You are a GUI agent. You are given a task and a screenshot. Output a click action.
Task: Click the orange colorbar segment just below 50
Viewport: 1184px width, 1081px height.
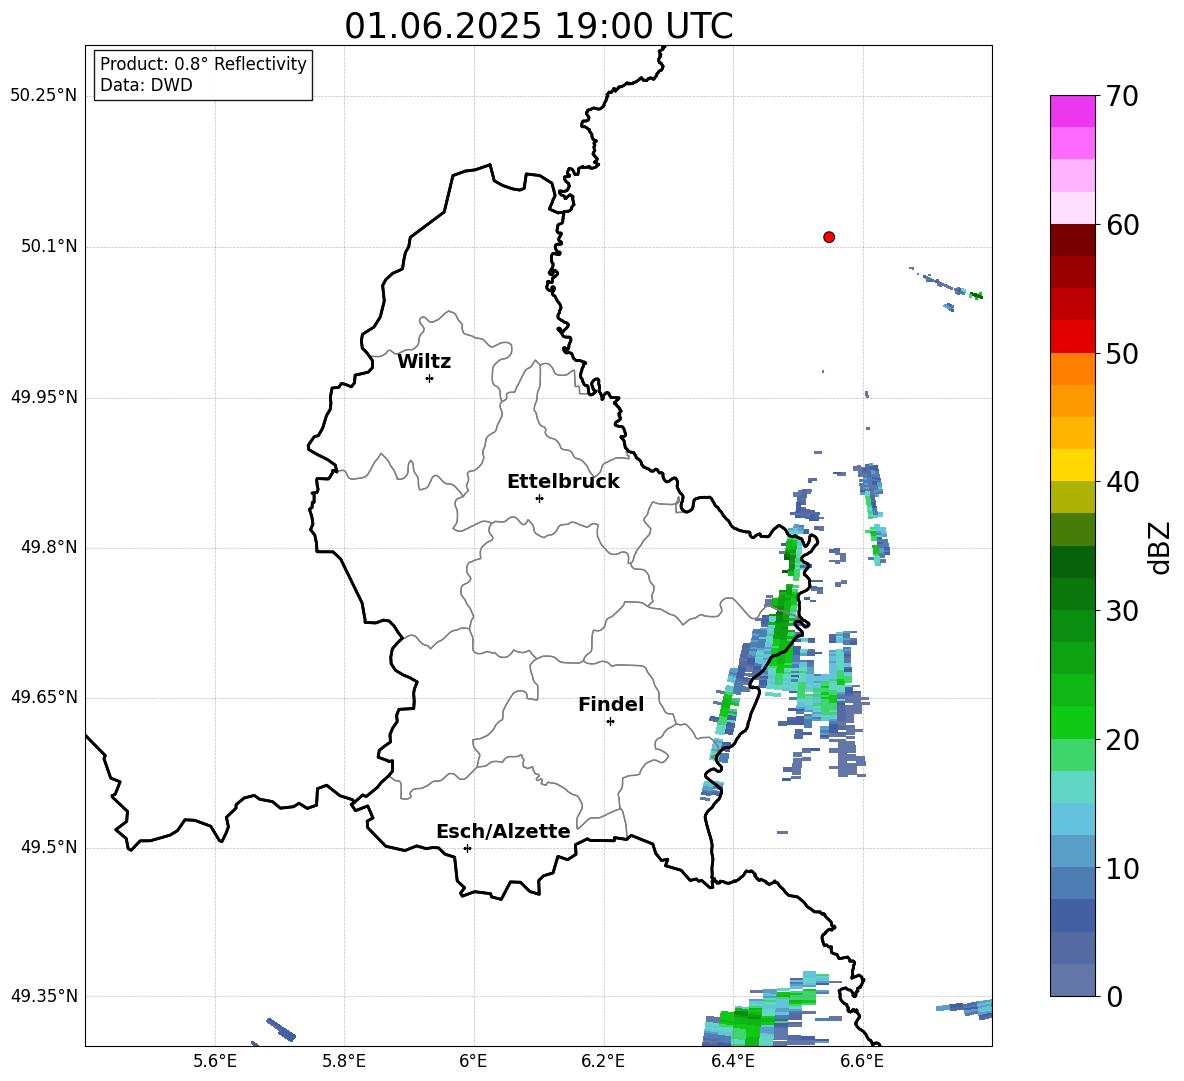(1072, 369)
